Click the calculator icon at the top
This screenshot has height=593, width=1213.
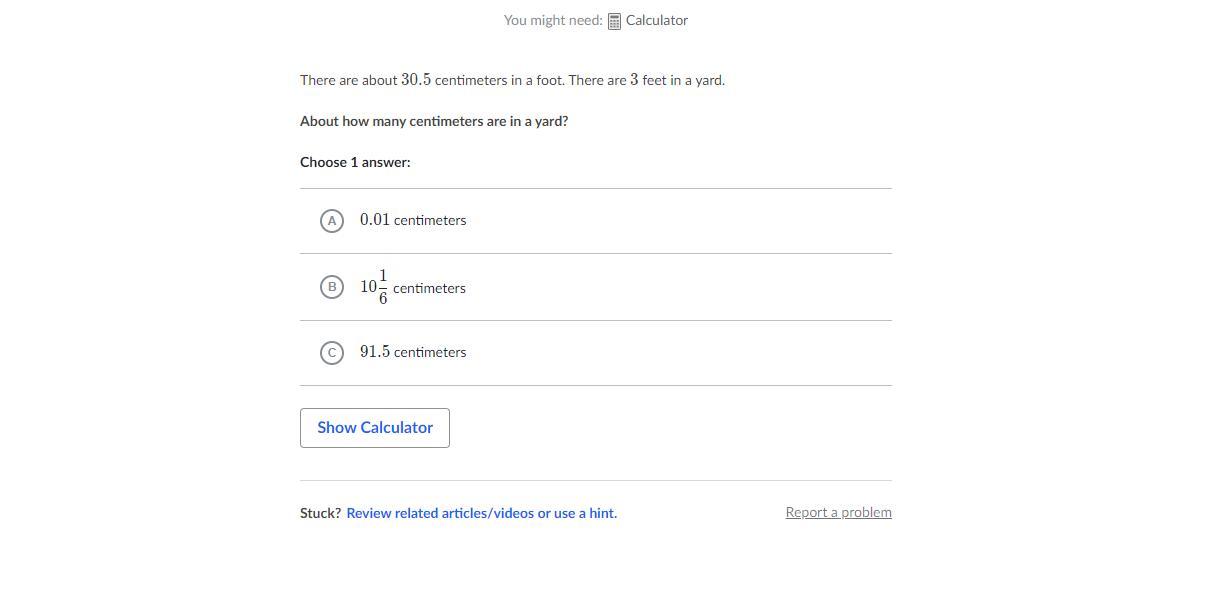tap(615, 21)
